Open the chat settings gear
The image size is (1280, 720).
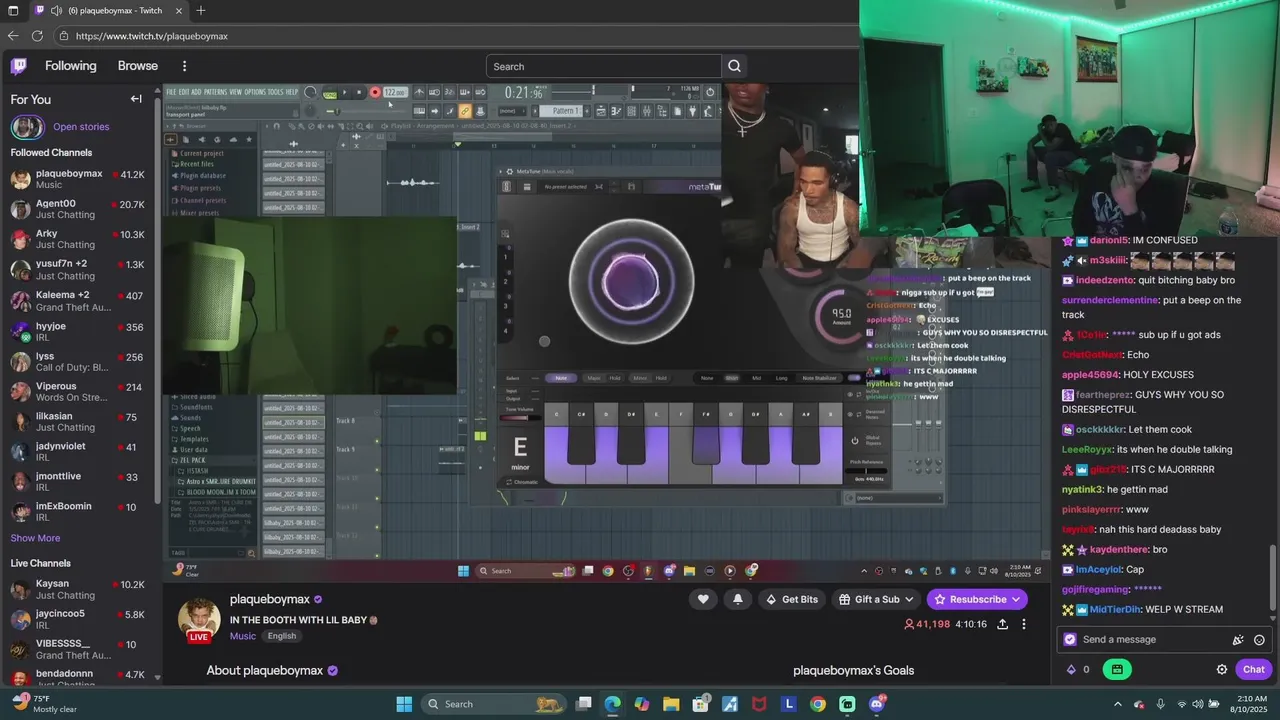[x=1222, y=669]
